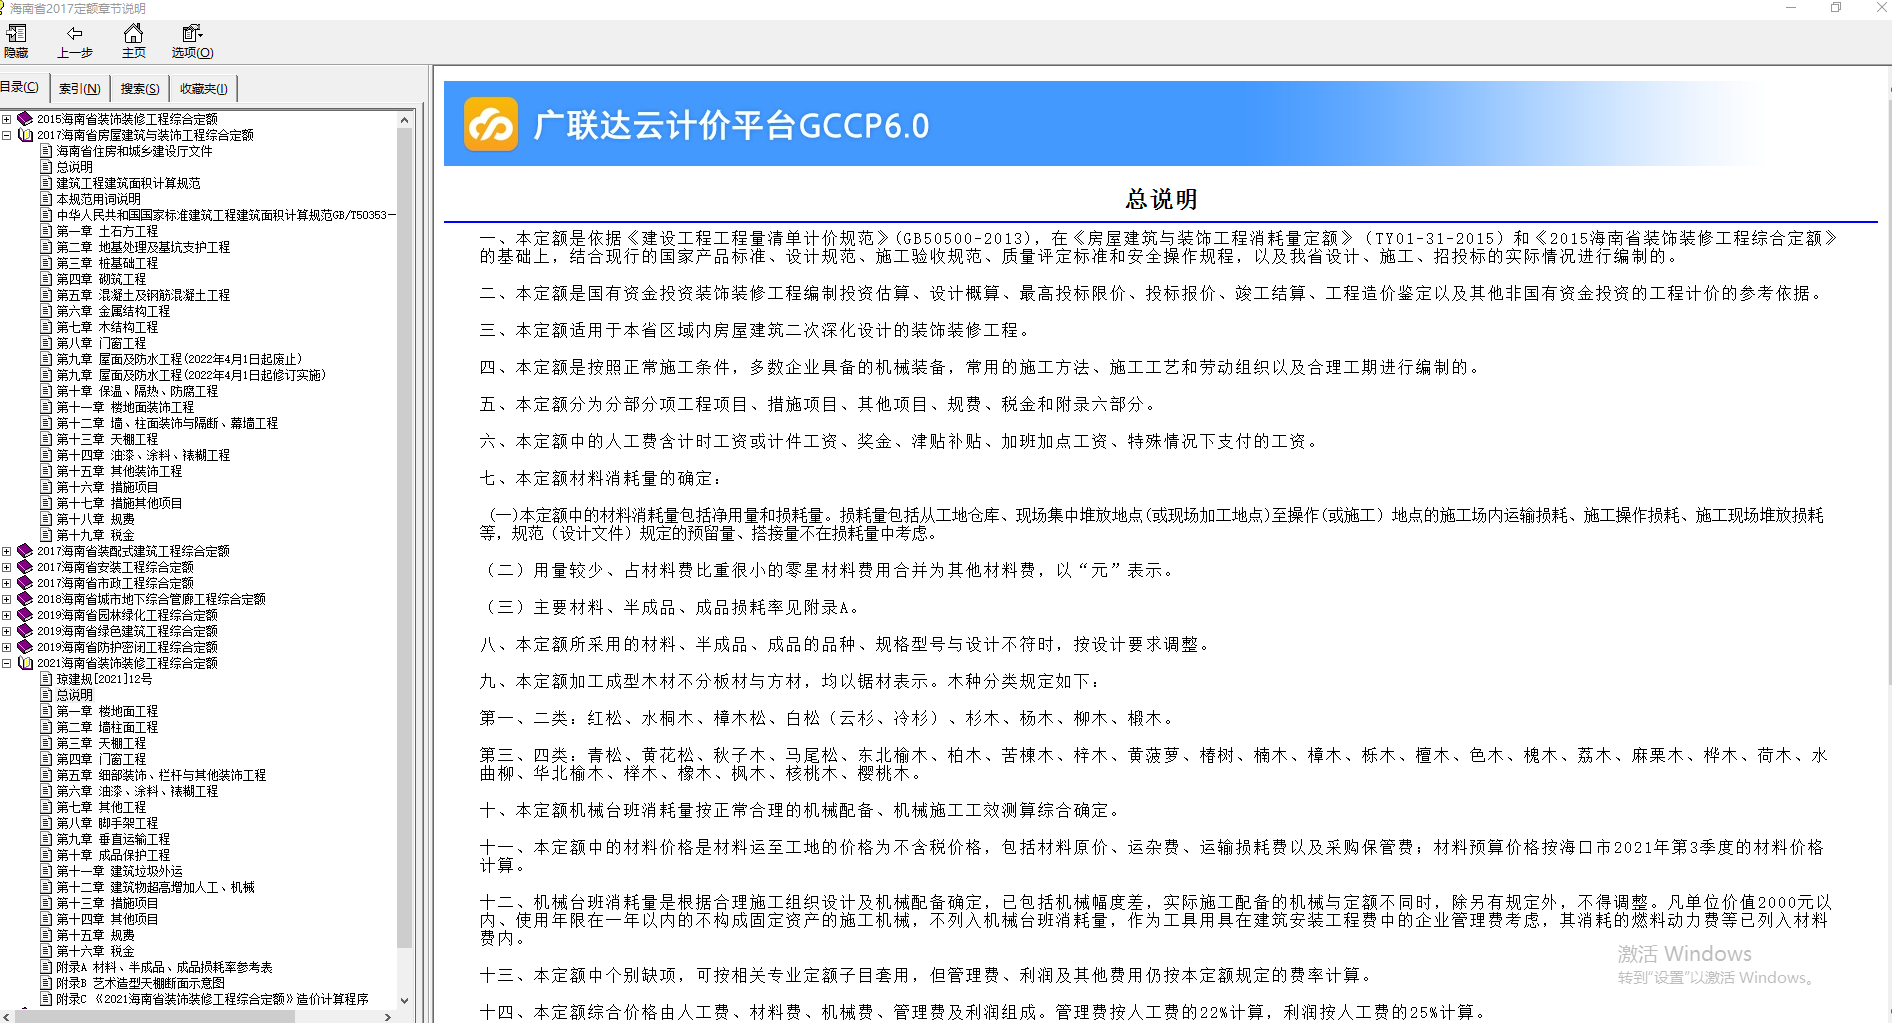Expand the 2015海南省装饰装修工程综合定额 node
Viewport: 1892px width, 1023px height.
(x=7, y=119)
